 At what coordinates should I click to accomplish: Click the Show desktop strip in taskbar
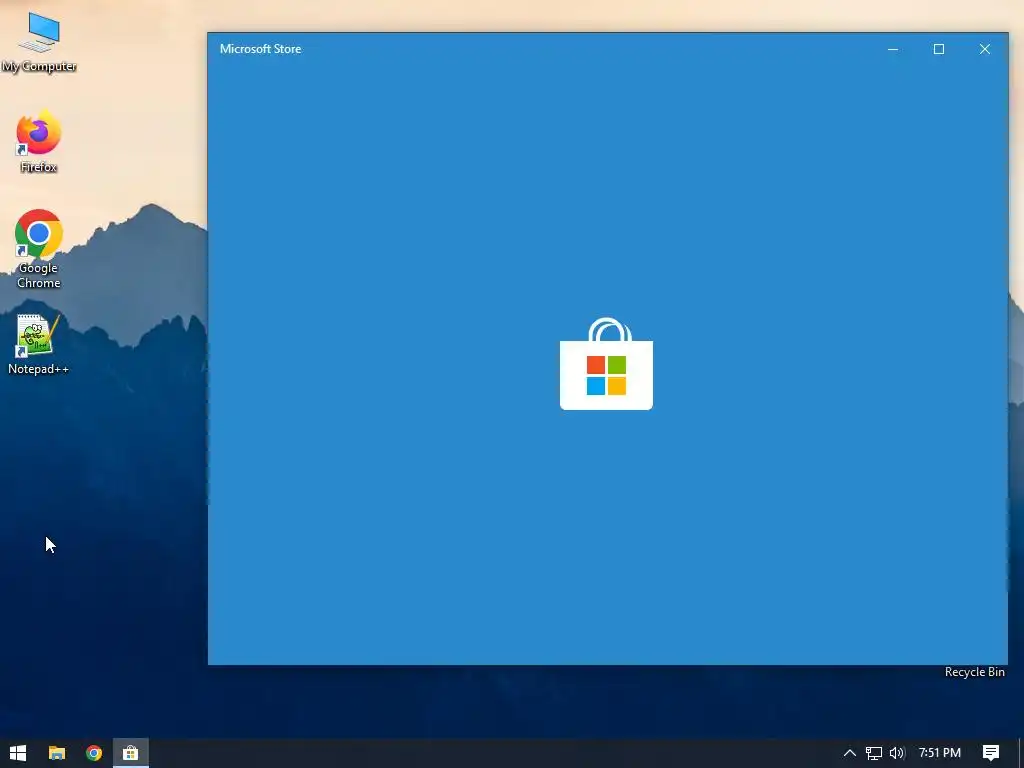click(1021, 753)
